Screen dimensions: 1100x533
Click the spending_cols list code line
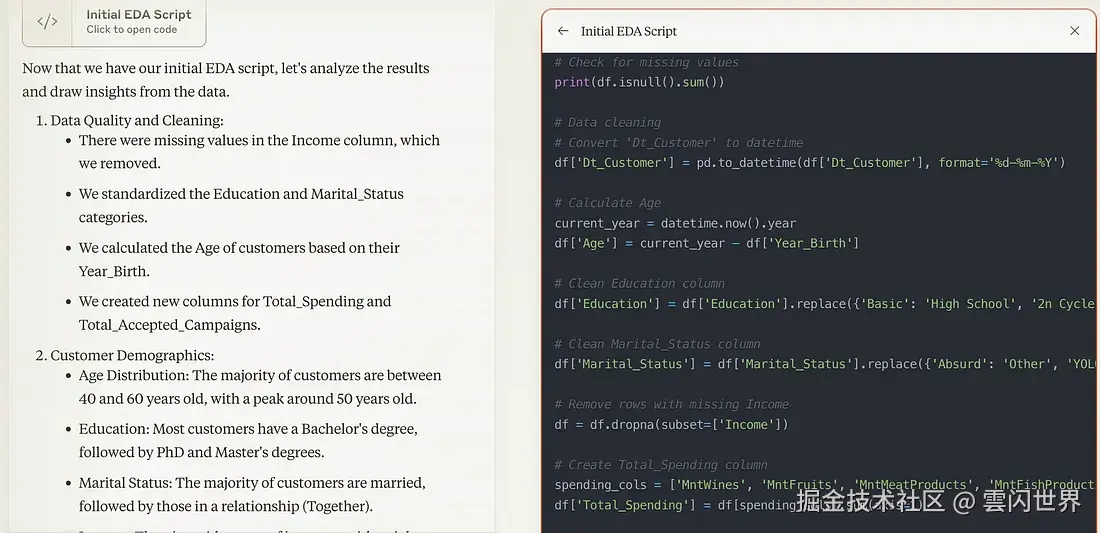(x=824, y=485)
